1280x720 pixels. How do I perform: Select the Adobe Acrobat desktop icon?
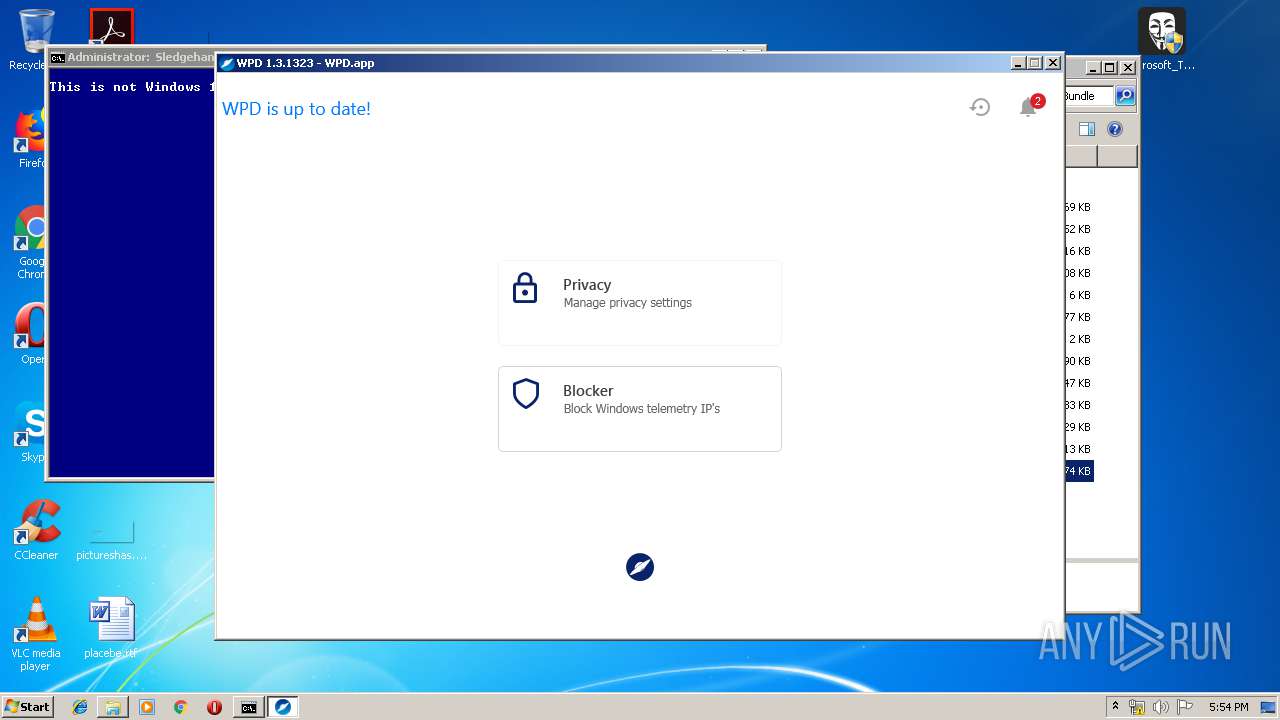[x=111, y=27]
